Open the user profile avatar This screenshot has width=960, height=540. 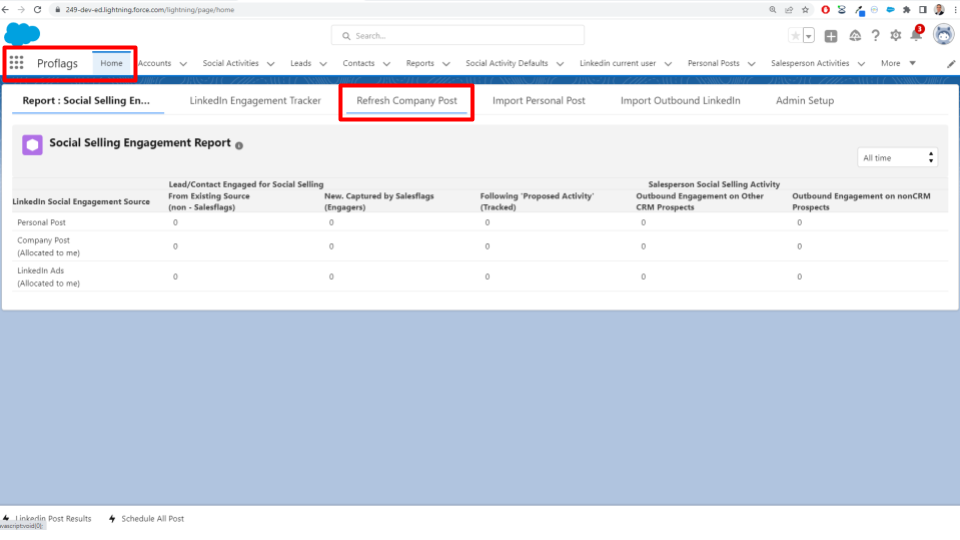(943, 35)
